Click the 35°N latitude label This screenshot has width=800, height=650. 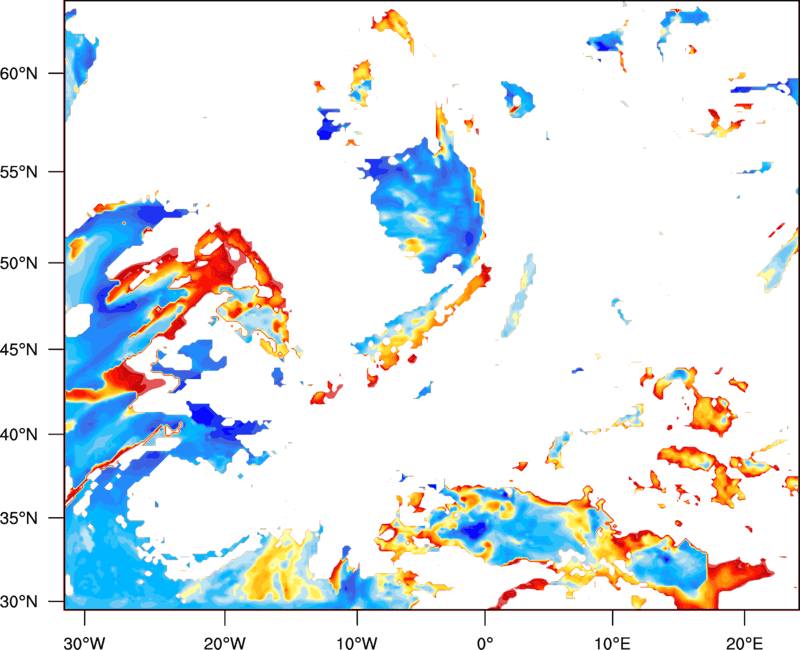[19, 518]
